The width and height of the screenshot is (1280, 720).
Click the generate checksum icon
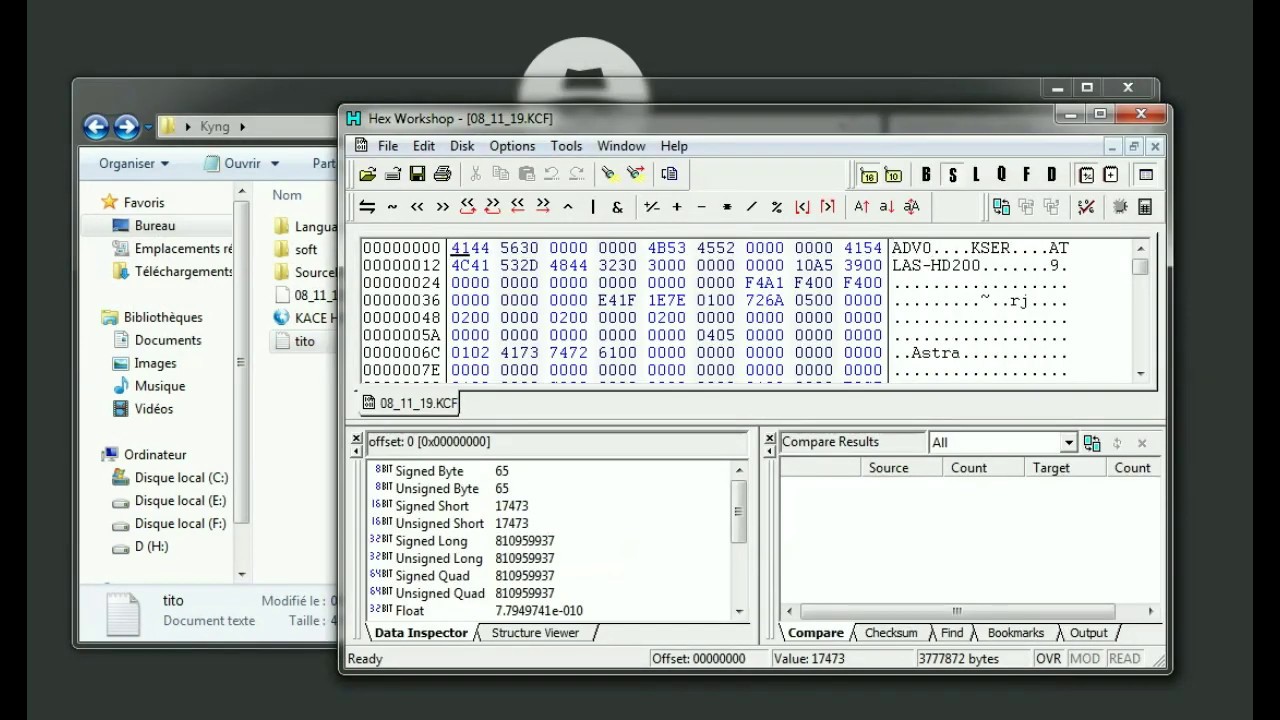coord(1086,207)
